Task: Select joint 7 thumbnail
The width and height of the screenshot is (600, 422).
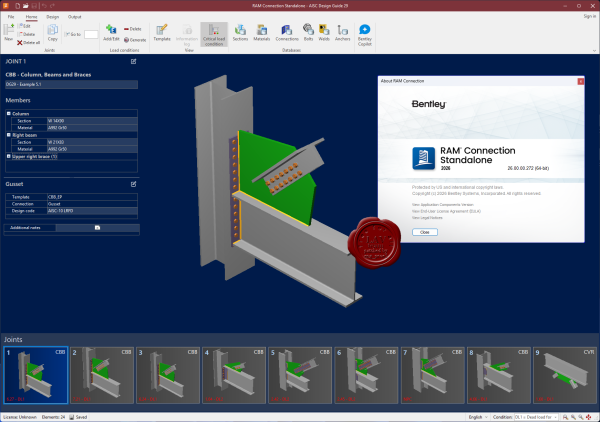Action: point(433,375)
